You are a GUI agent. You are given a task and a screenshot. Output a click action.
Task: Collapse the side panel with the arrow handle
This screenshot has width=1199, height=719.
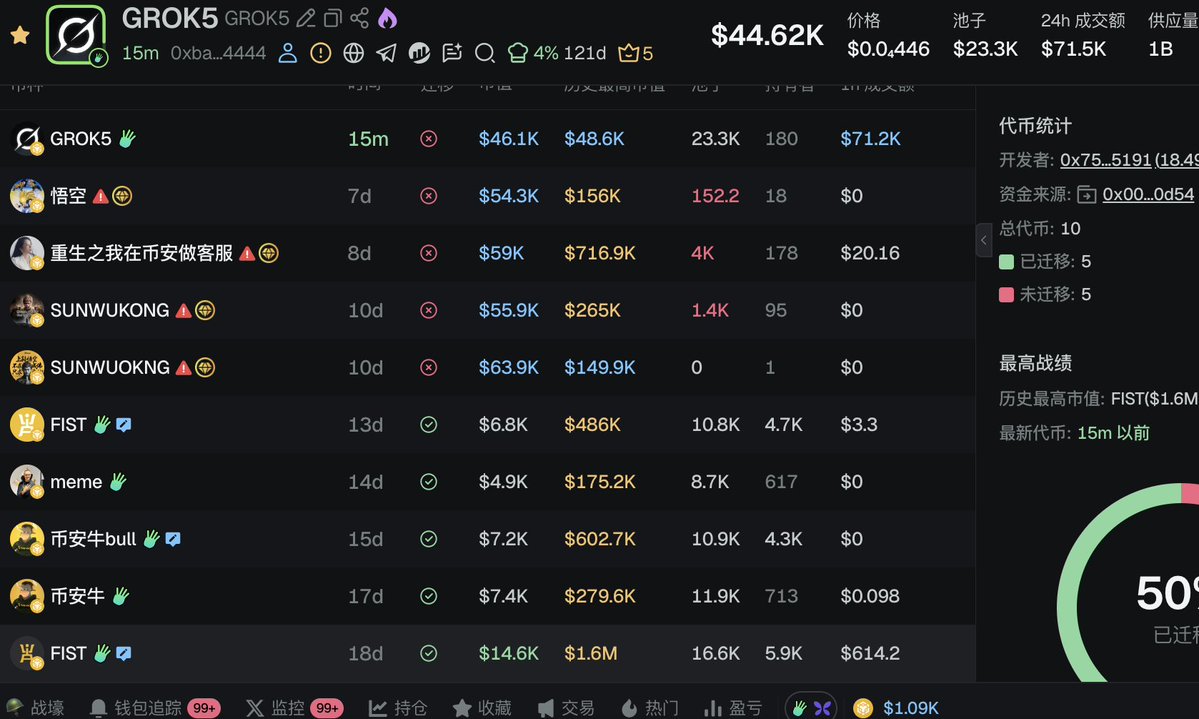983,240
